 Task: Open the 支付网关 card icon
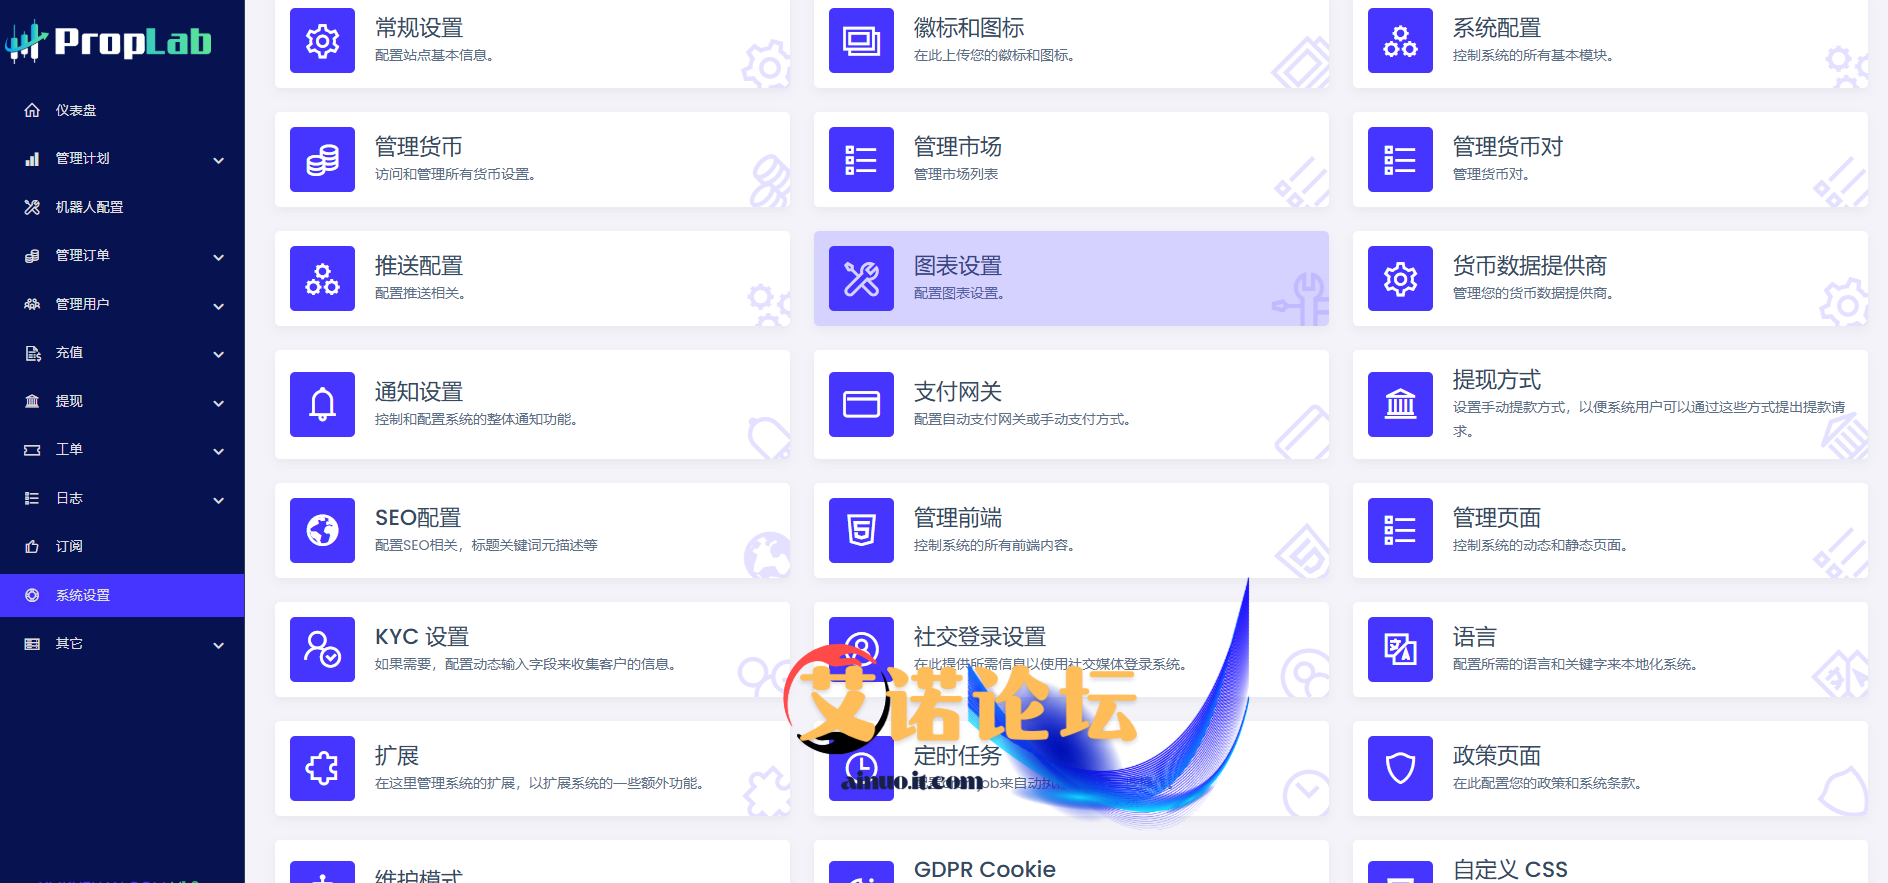861,405
